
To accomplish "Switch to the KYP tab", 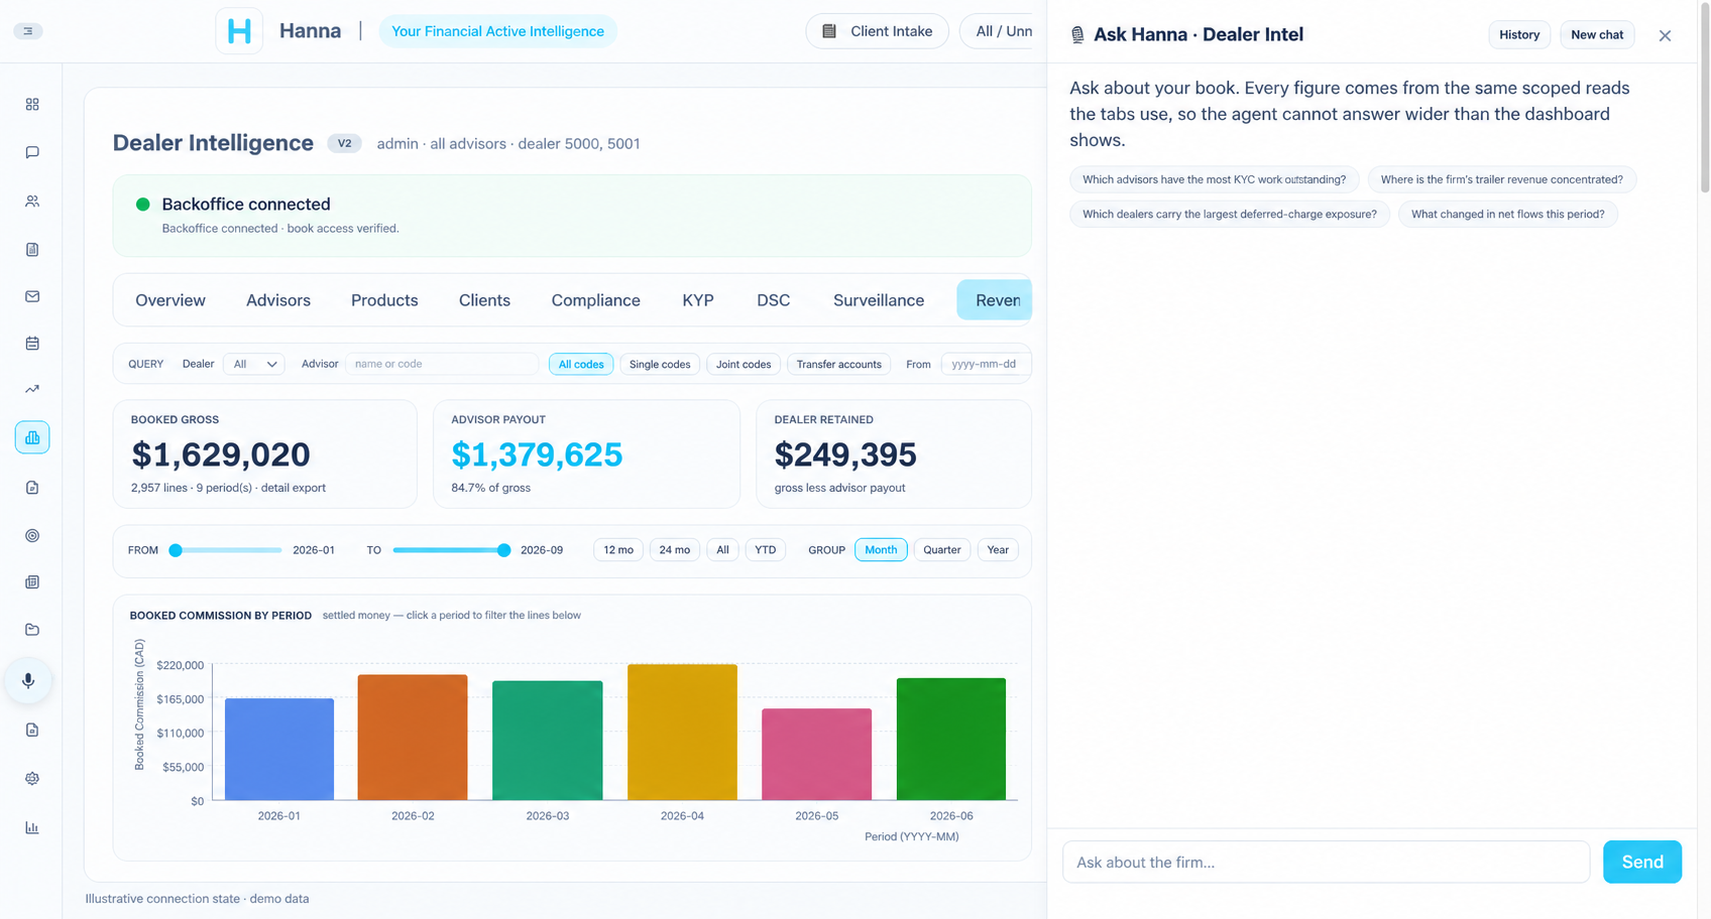I will click(x=698, y=300).
